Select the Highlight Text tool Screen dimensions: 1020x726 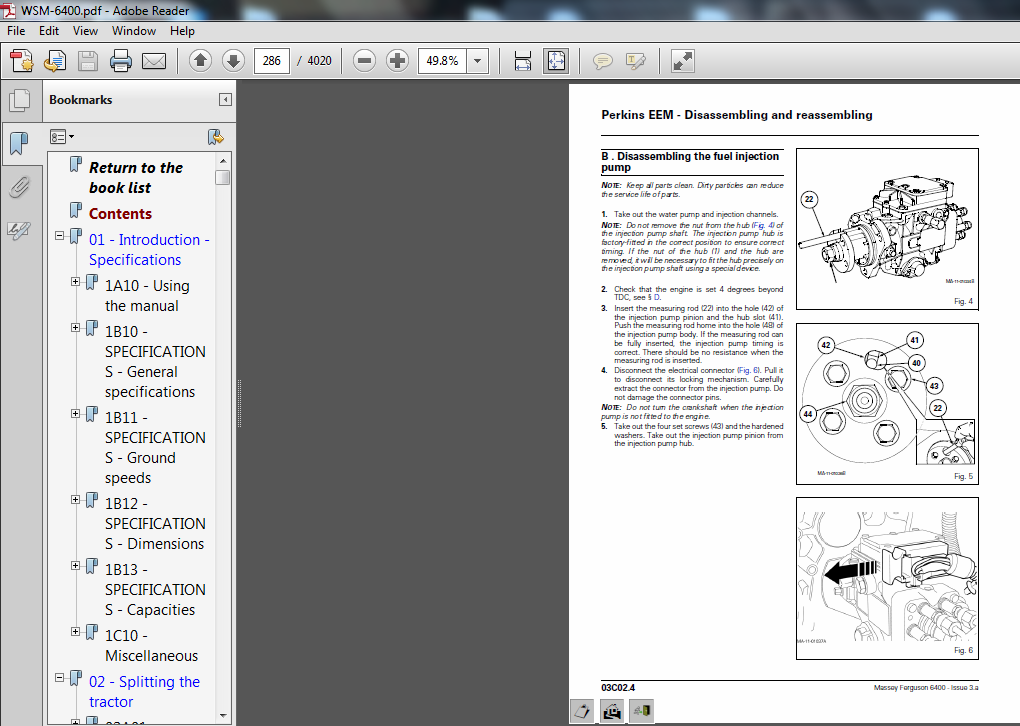(636, 61)
